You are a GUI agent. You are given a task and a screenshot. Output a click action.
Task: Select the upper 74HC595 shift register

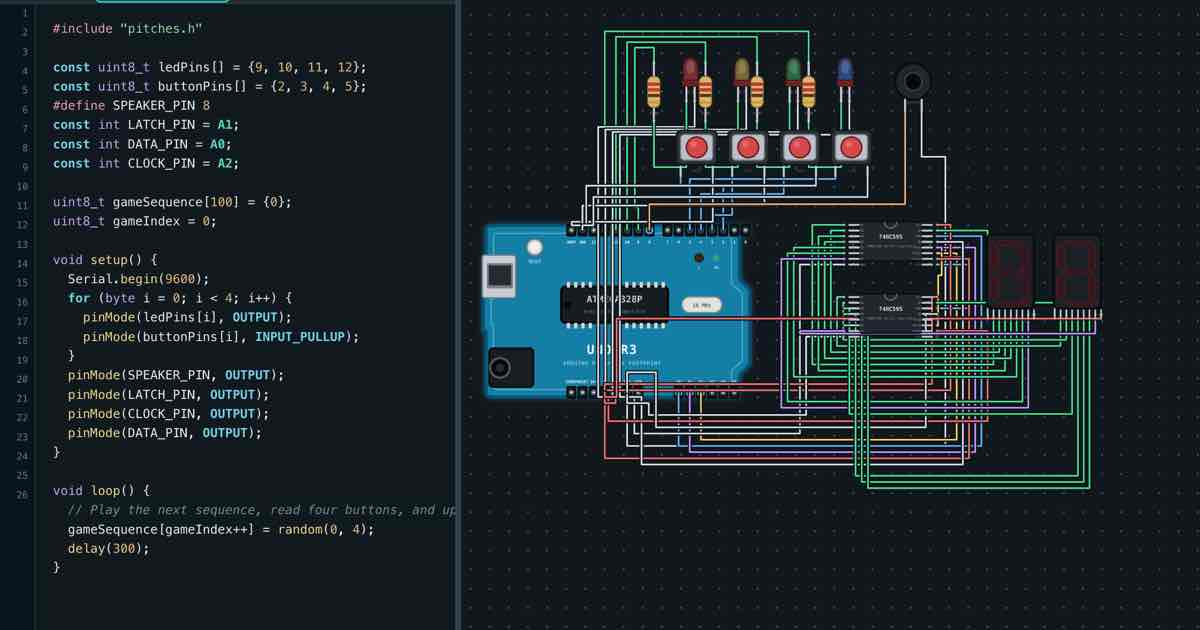tap(890, 242)
